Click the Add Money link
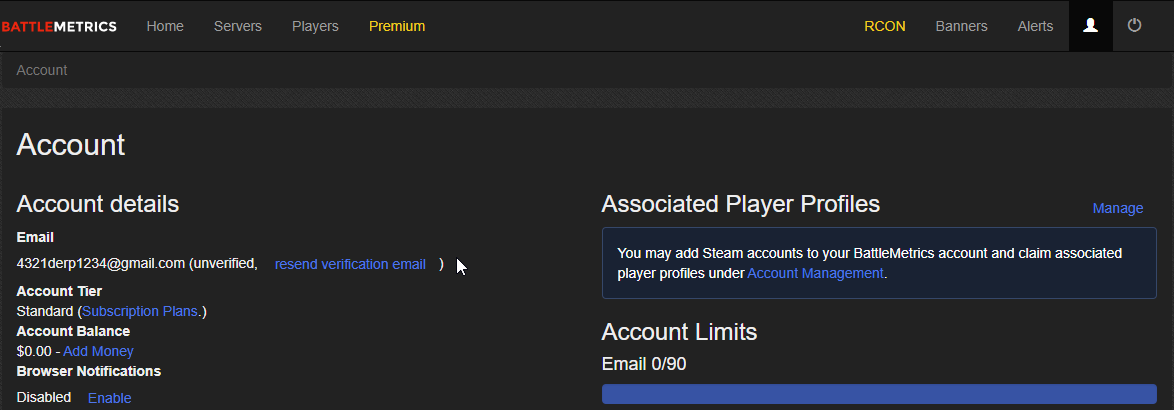 click(98, 351)
